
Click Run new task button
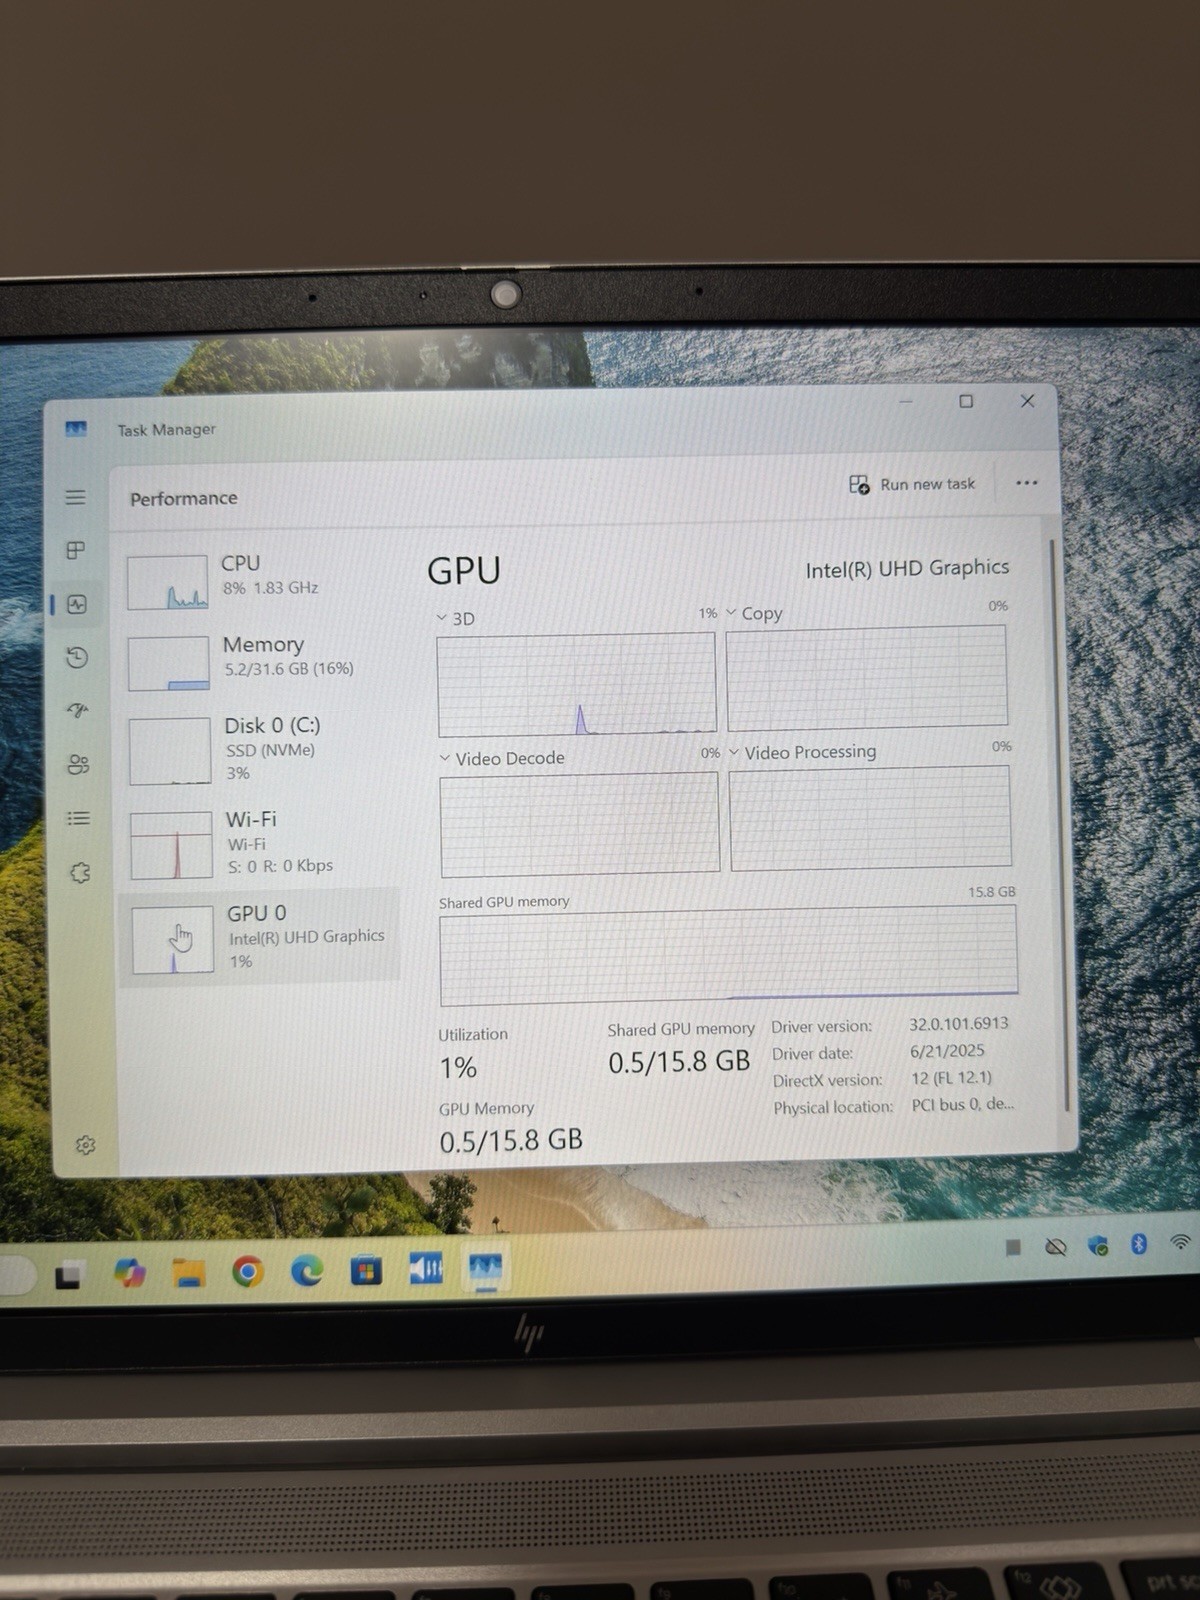[911, 484]
